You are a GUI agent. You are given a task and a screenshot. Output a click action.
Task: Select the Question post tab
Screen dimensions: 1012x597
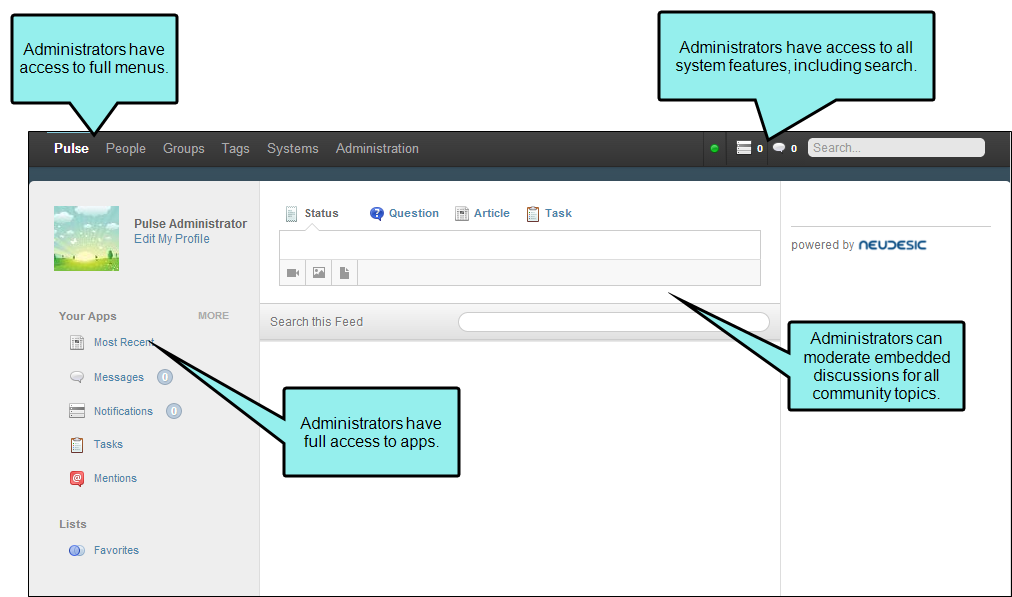tap(404, 213)
